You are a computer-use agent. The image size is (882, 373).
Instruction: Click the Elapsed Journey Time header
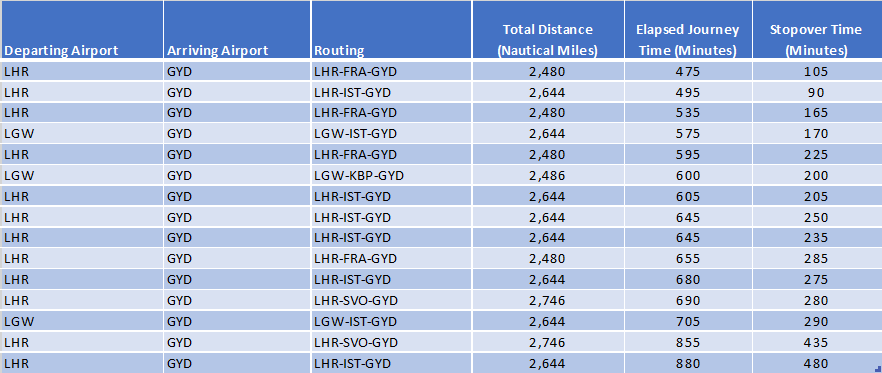pos(688,30)
